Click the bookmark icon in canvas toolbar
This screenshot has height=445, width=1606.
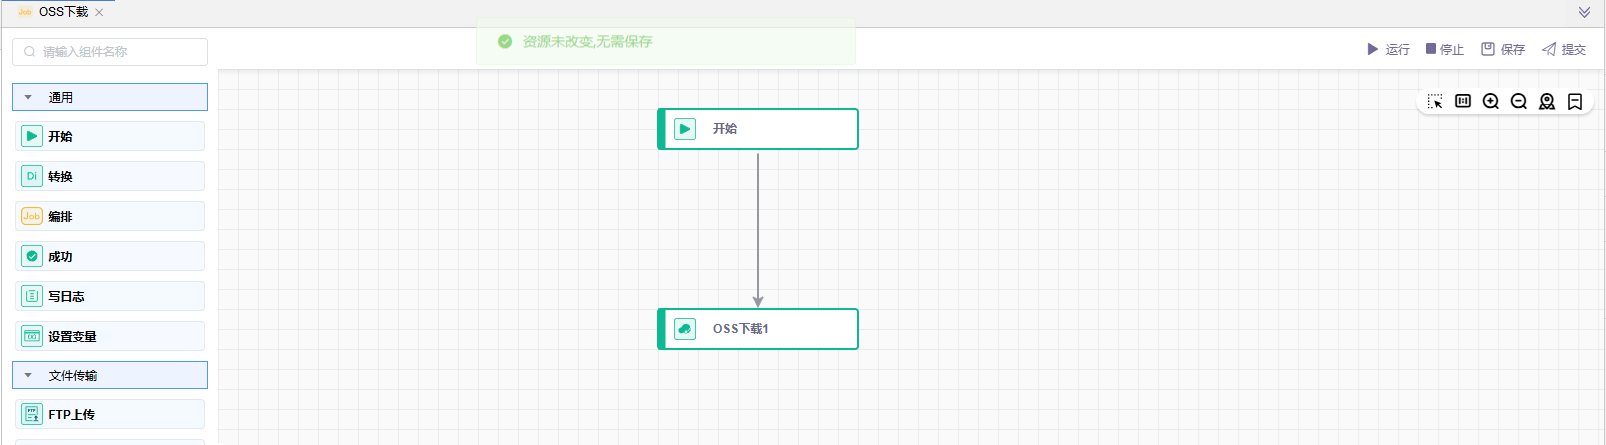coord(1575,101)
